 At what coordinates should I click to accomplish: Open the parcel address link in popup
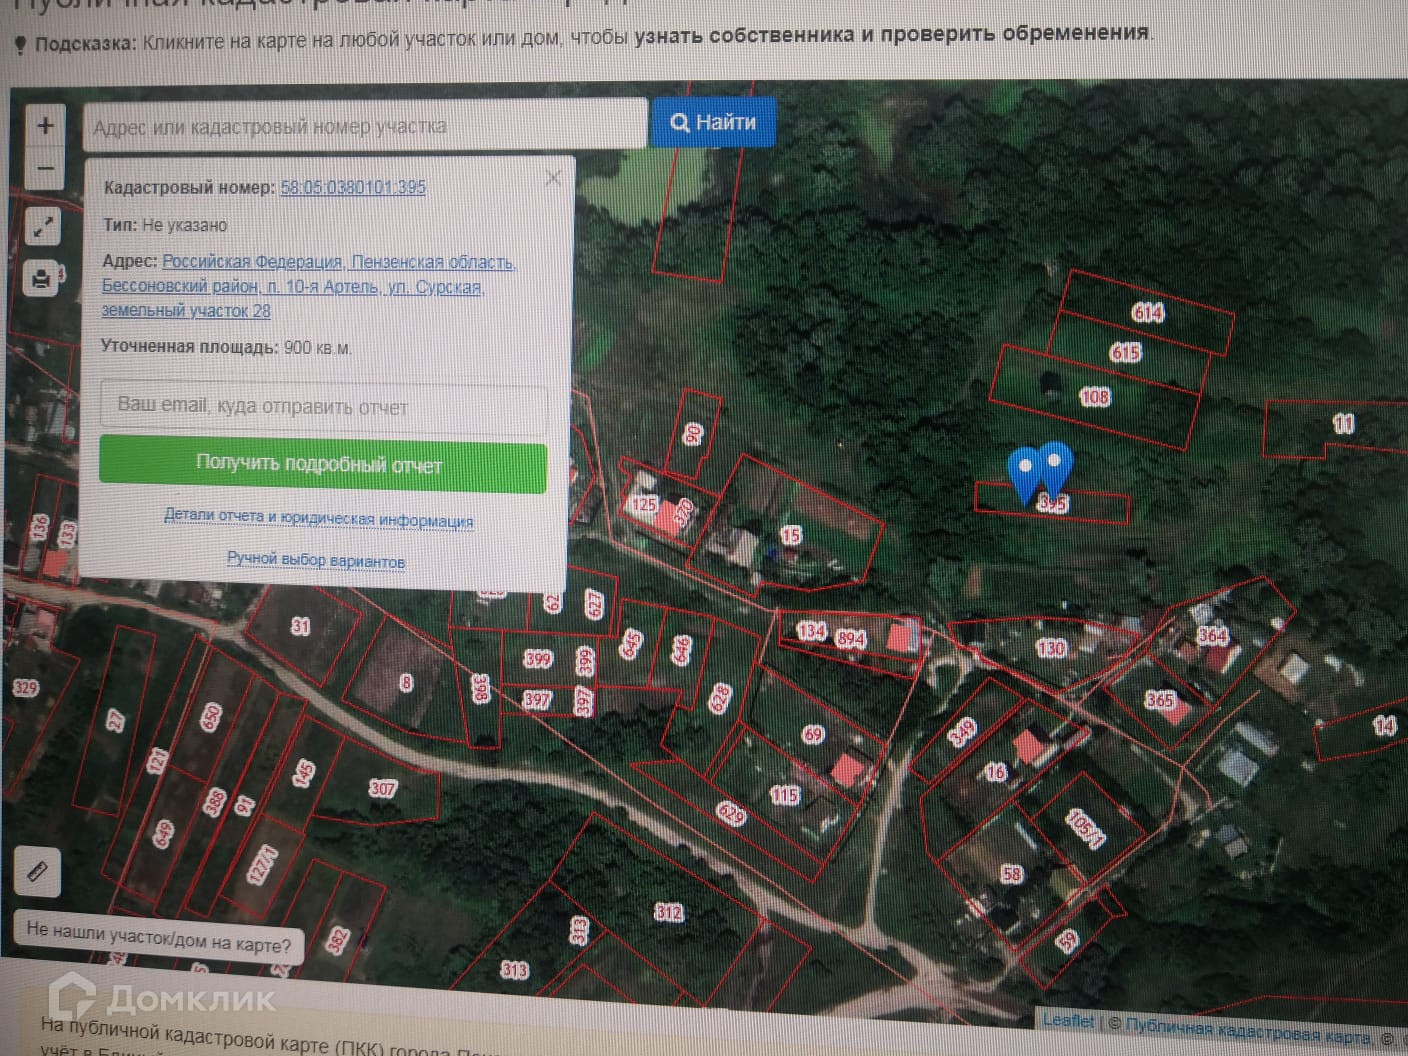click(x=308, y=286)
